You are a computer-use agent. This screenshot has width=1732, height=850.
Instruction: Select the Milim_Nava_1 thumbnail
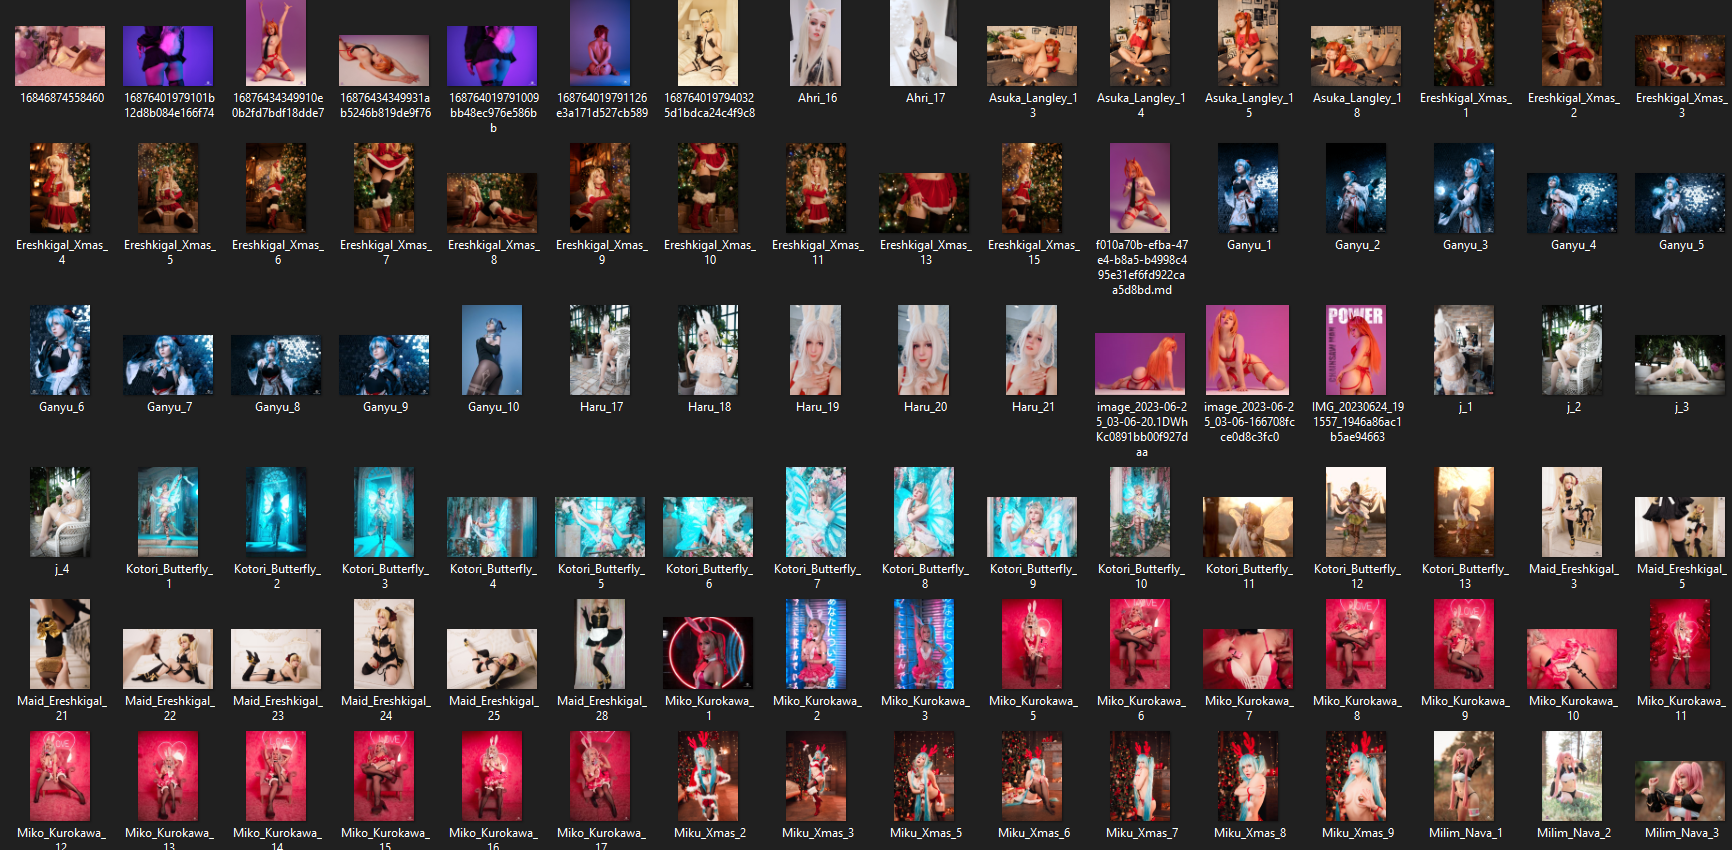pos(1465,776)
